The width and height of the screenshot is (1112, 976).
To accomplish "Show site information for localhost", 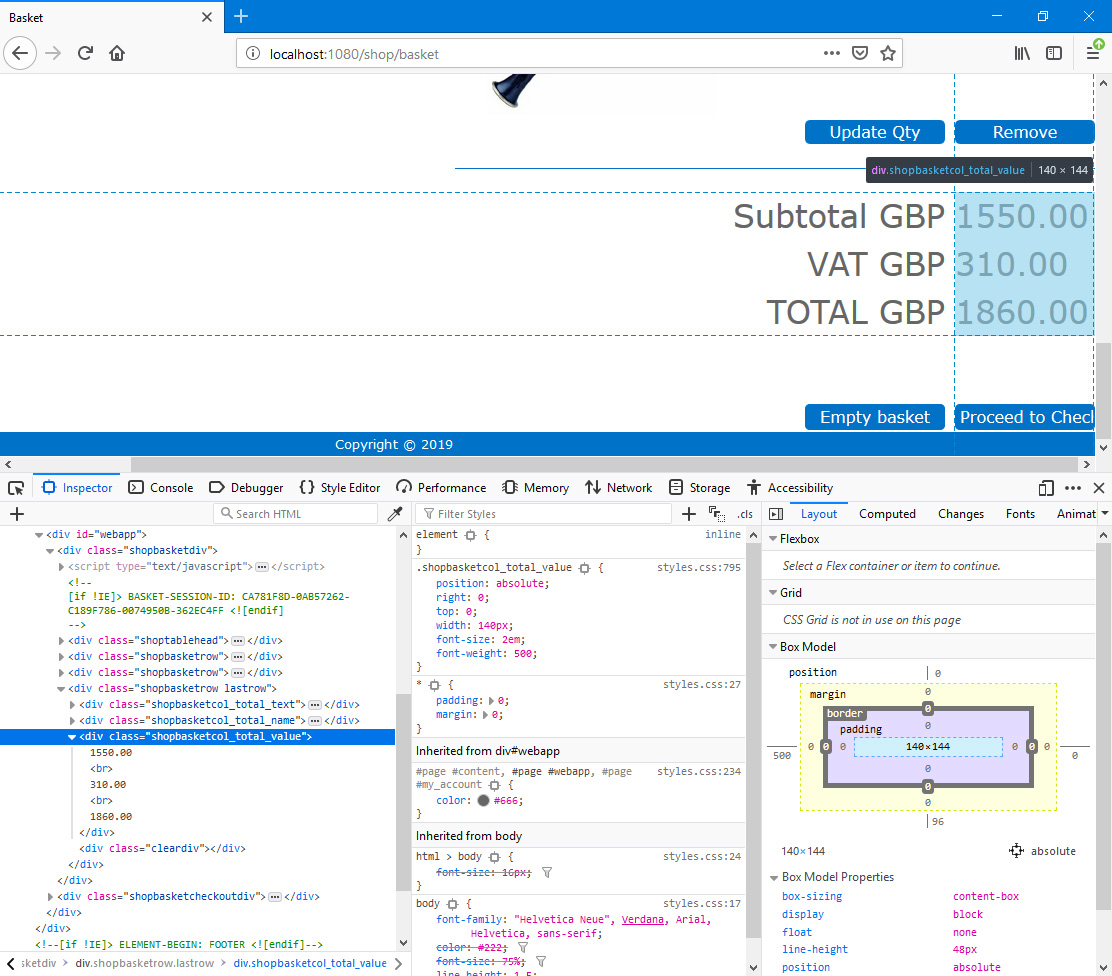I will [252, 54].
